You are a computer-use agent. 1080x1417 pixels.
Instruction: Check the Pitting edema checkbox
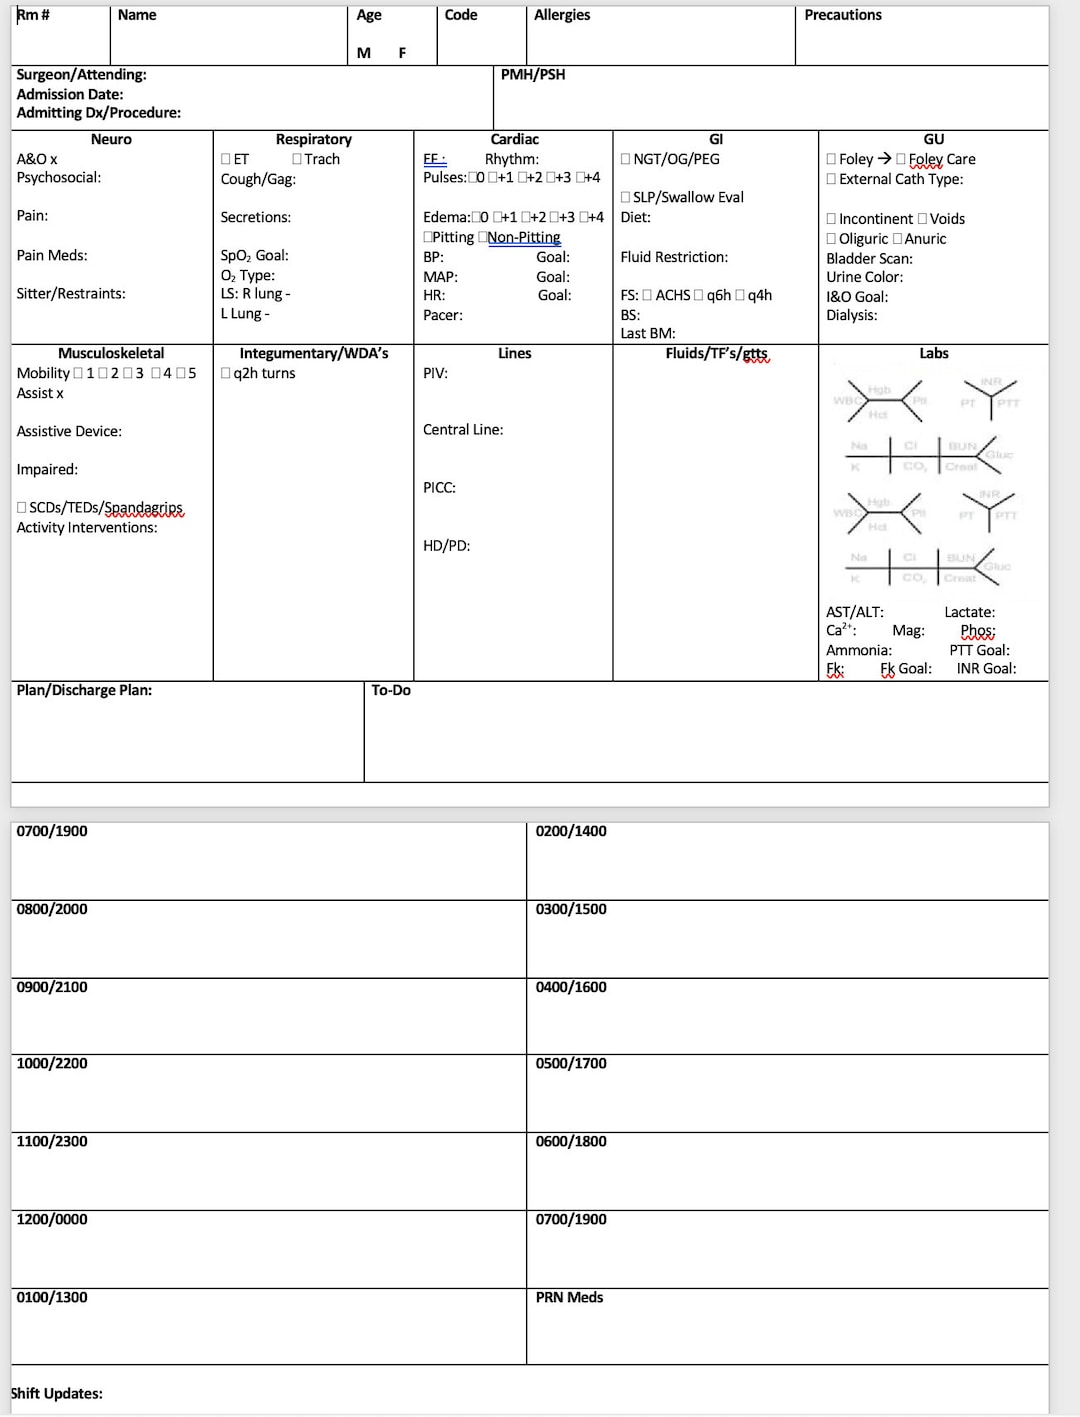tap(426, 237)
